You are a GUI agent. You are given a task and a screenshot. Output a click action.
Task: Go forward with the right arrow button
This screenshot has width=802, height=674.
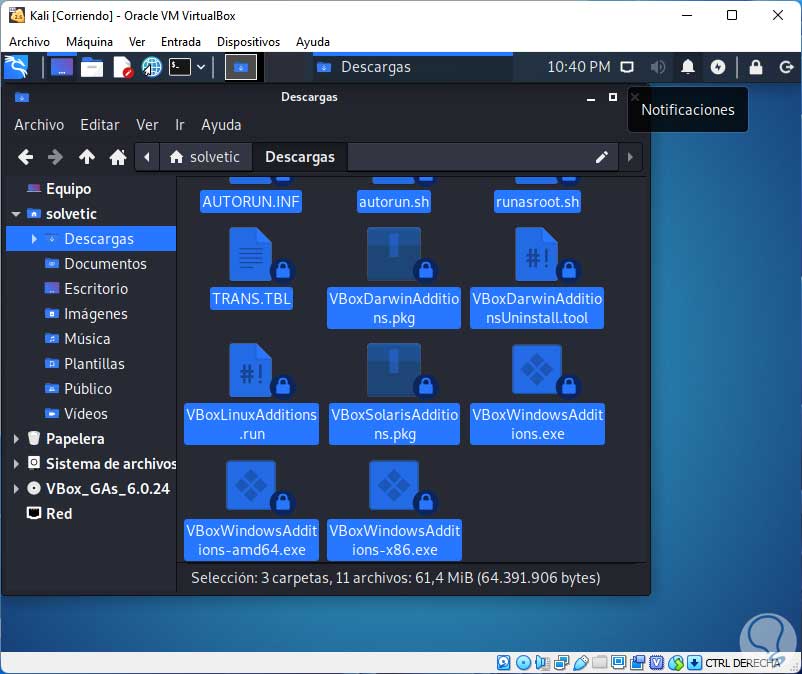(55, 157)
